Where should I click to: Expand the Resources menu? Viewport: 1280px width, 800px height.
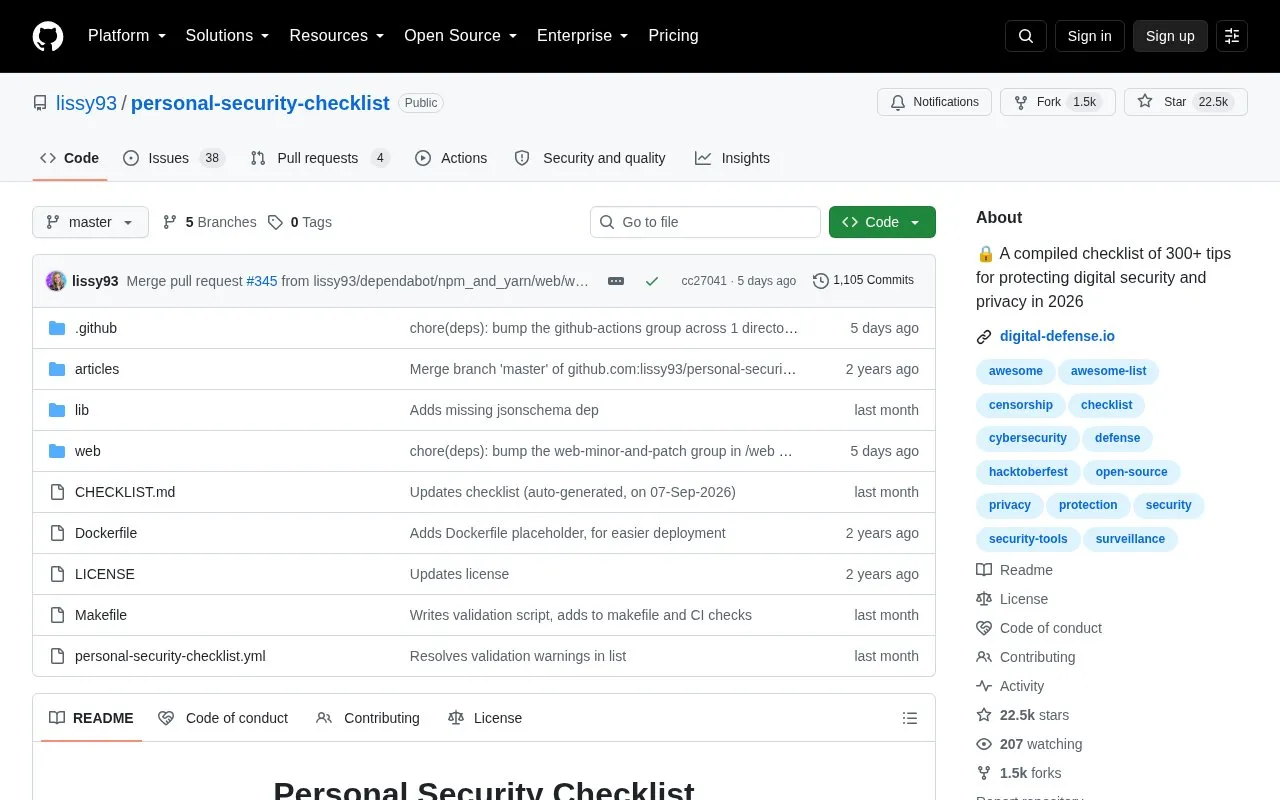tap(337, 36)
